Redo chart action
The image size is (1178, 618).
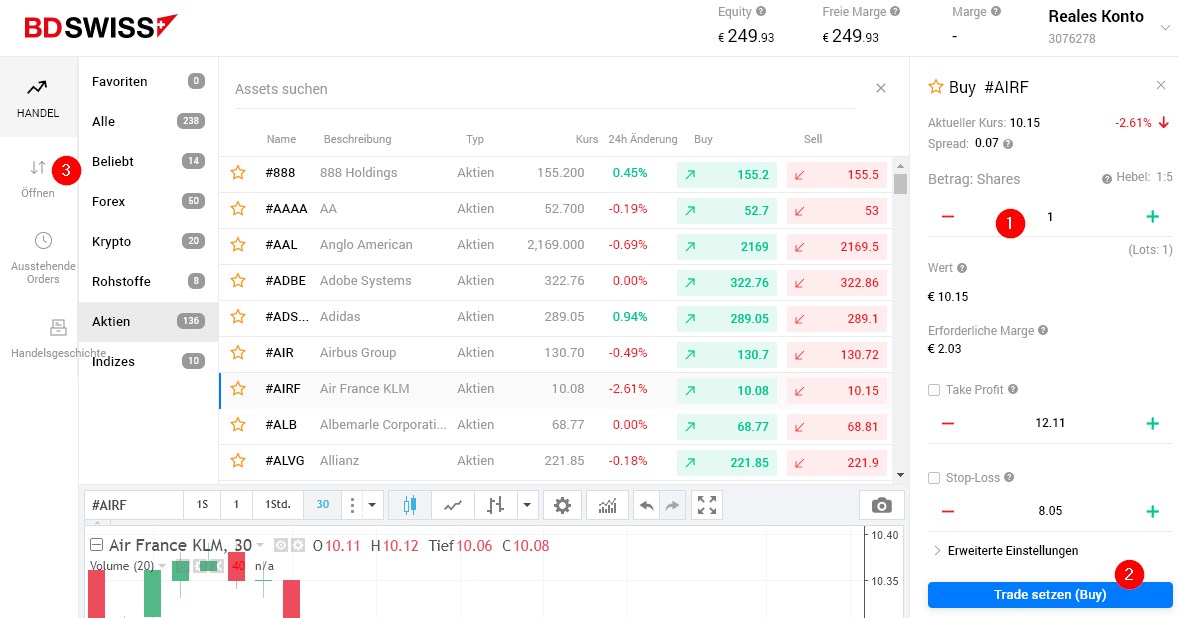coord(672,505)
